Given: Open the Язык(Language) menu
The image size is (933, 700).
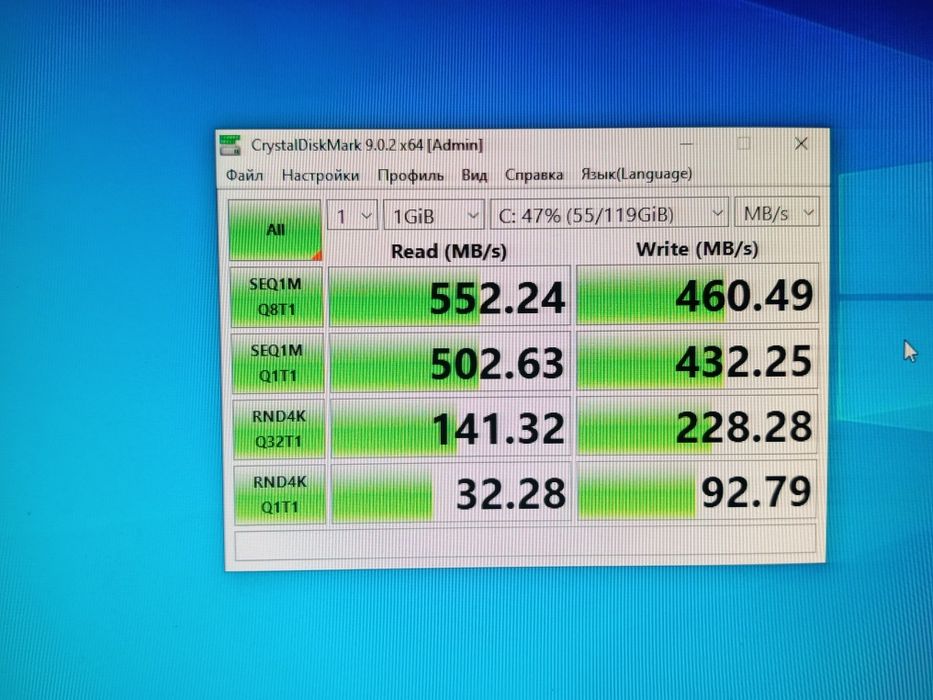Looking at the screenshot, I should (636, 174).
